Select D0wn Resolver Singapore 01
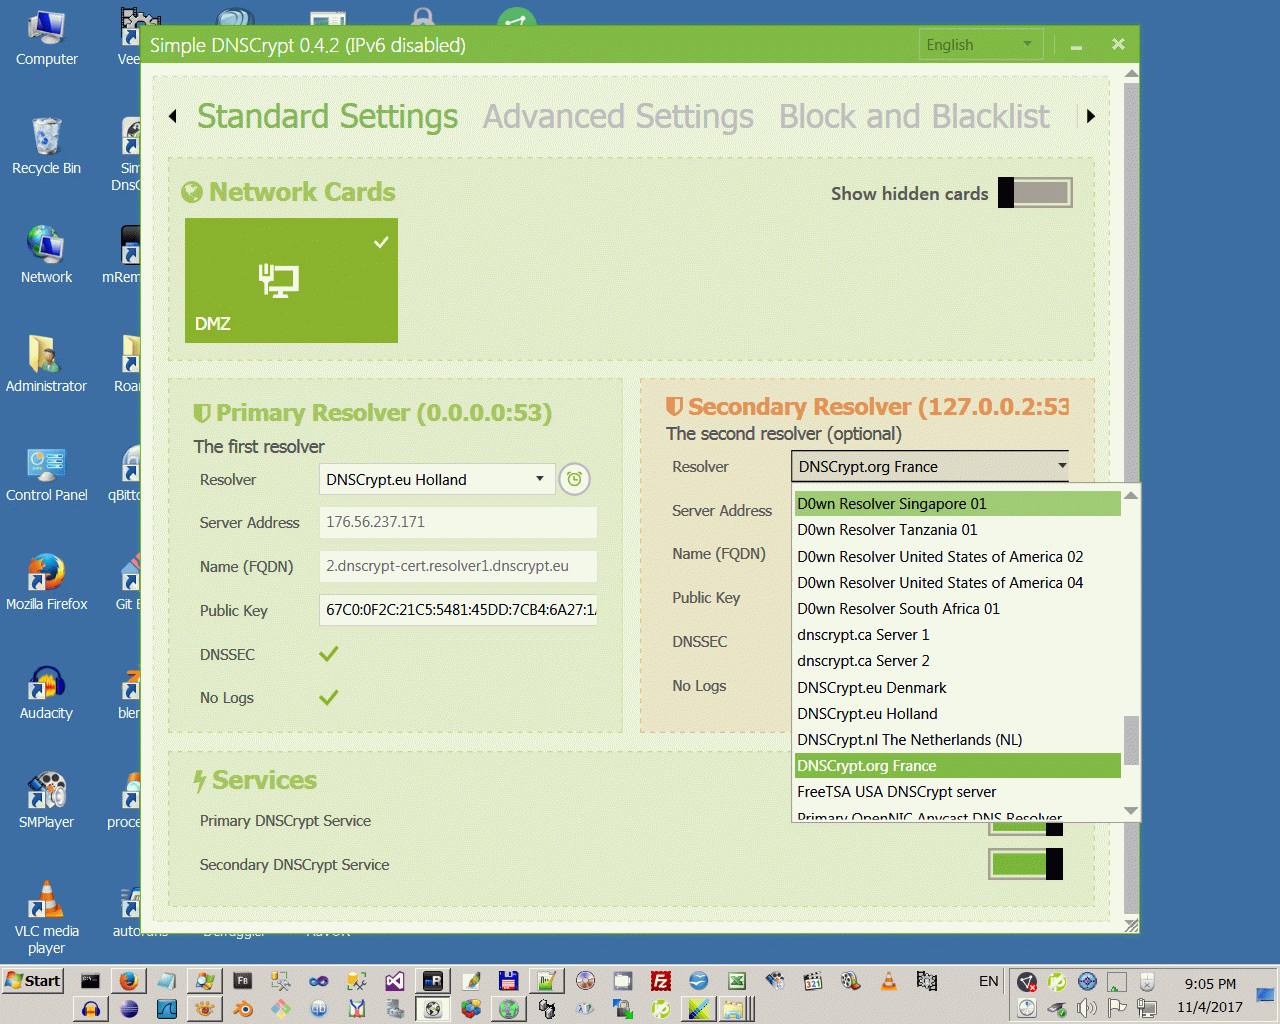This screenshot has height=1024, width=1280. [957, 504]
